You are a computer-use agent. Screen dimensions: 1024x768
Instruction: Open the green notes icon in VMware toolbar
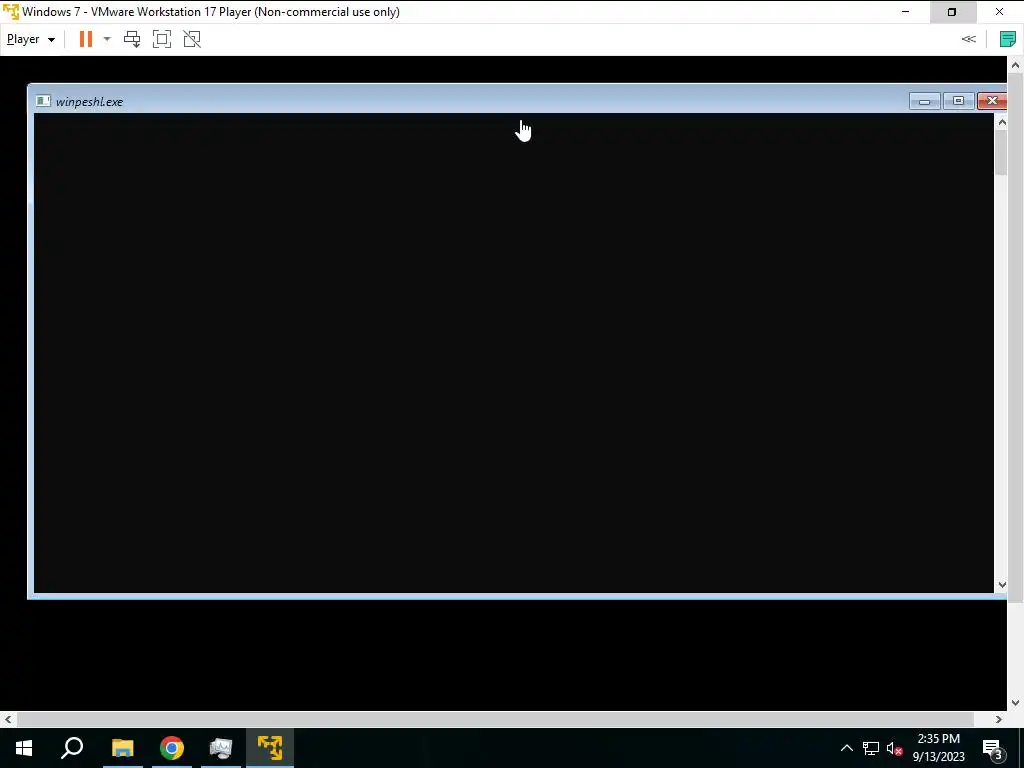[x=1008, y=39]
